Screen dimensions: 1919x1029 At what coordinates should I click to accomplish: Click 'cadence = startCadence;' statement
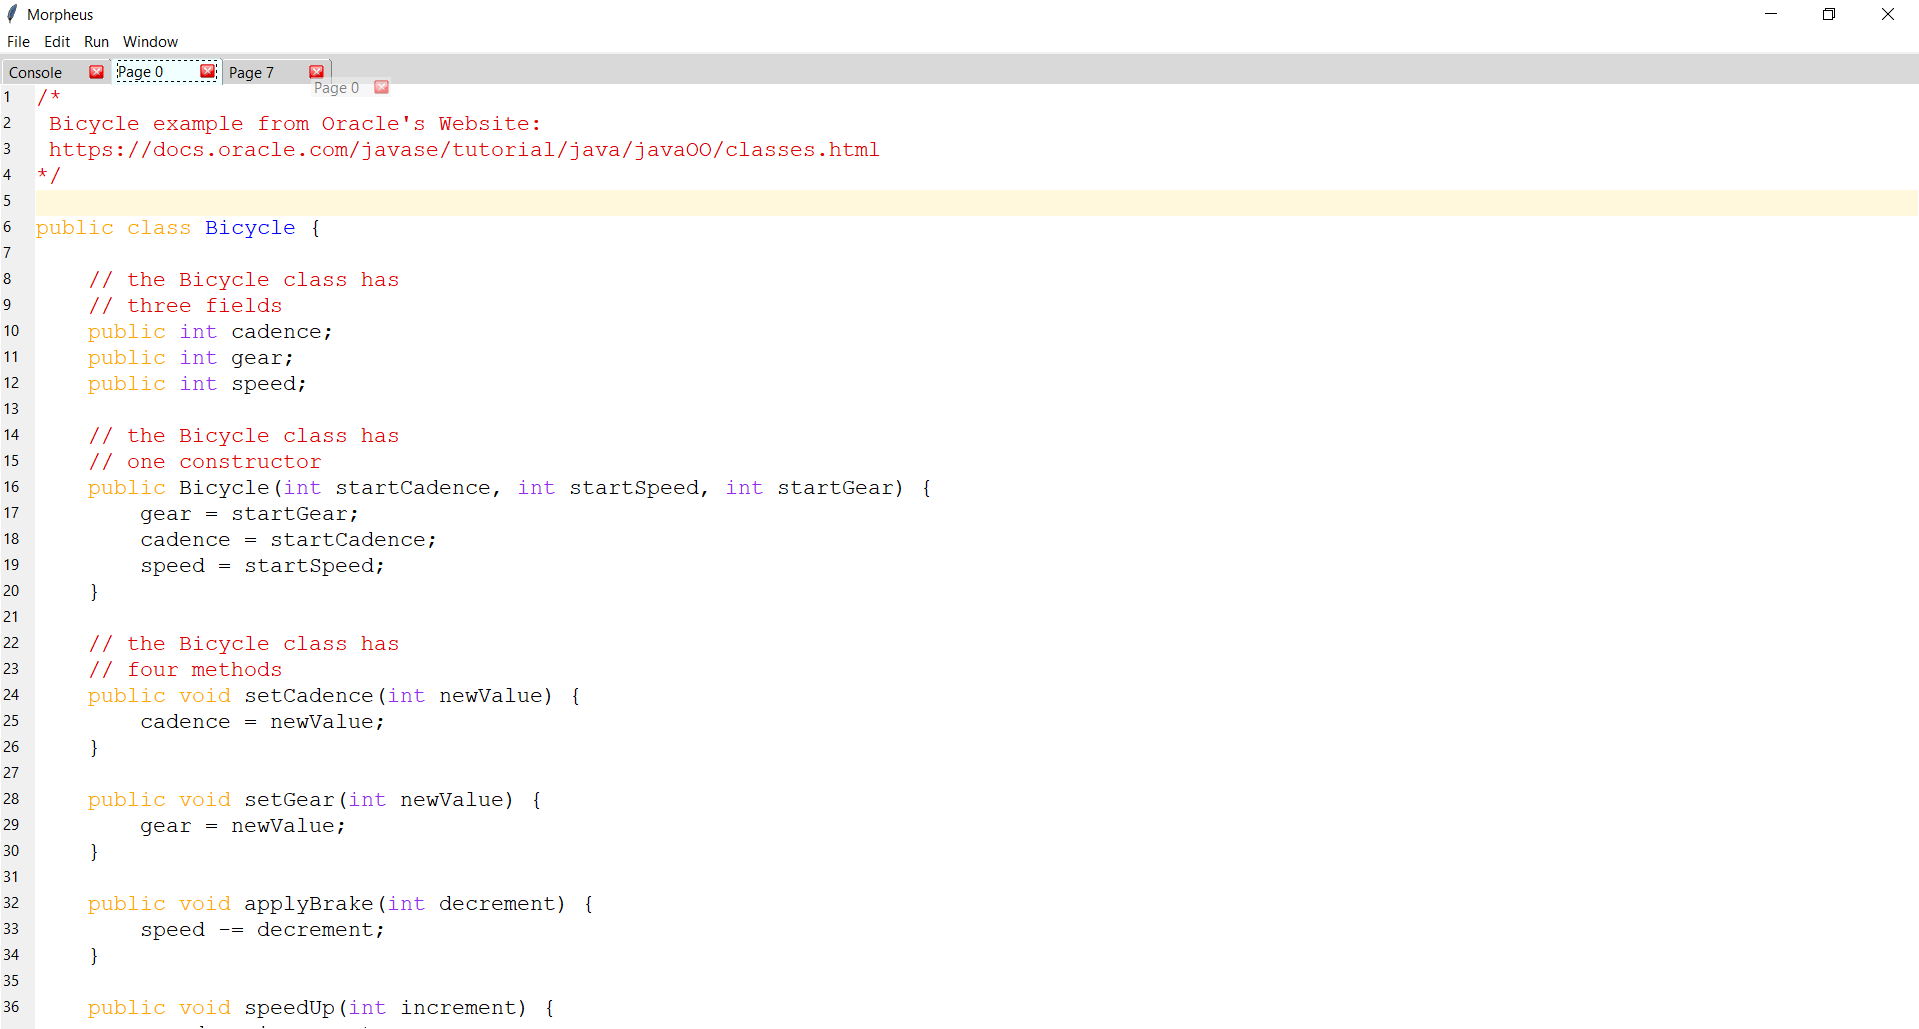(288, 540)
